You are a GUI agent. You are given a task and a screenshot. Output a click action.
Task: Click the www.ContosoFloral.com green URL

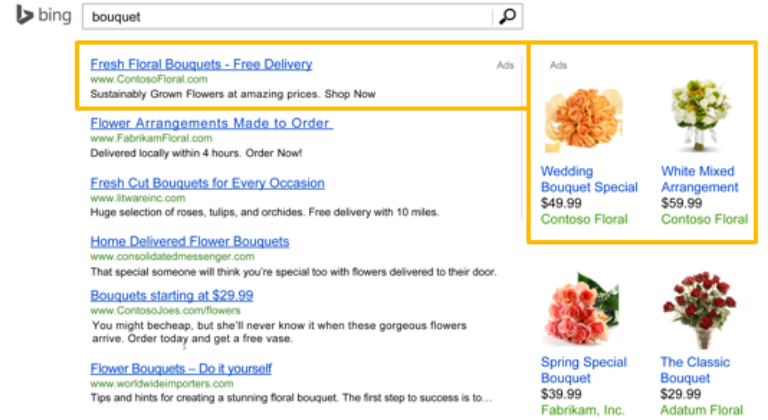tap(148, 79)
